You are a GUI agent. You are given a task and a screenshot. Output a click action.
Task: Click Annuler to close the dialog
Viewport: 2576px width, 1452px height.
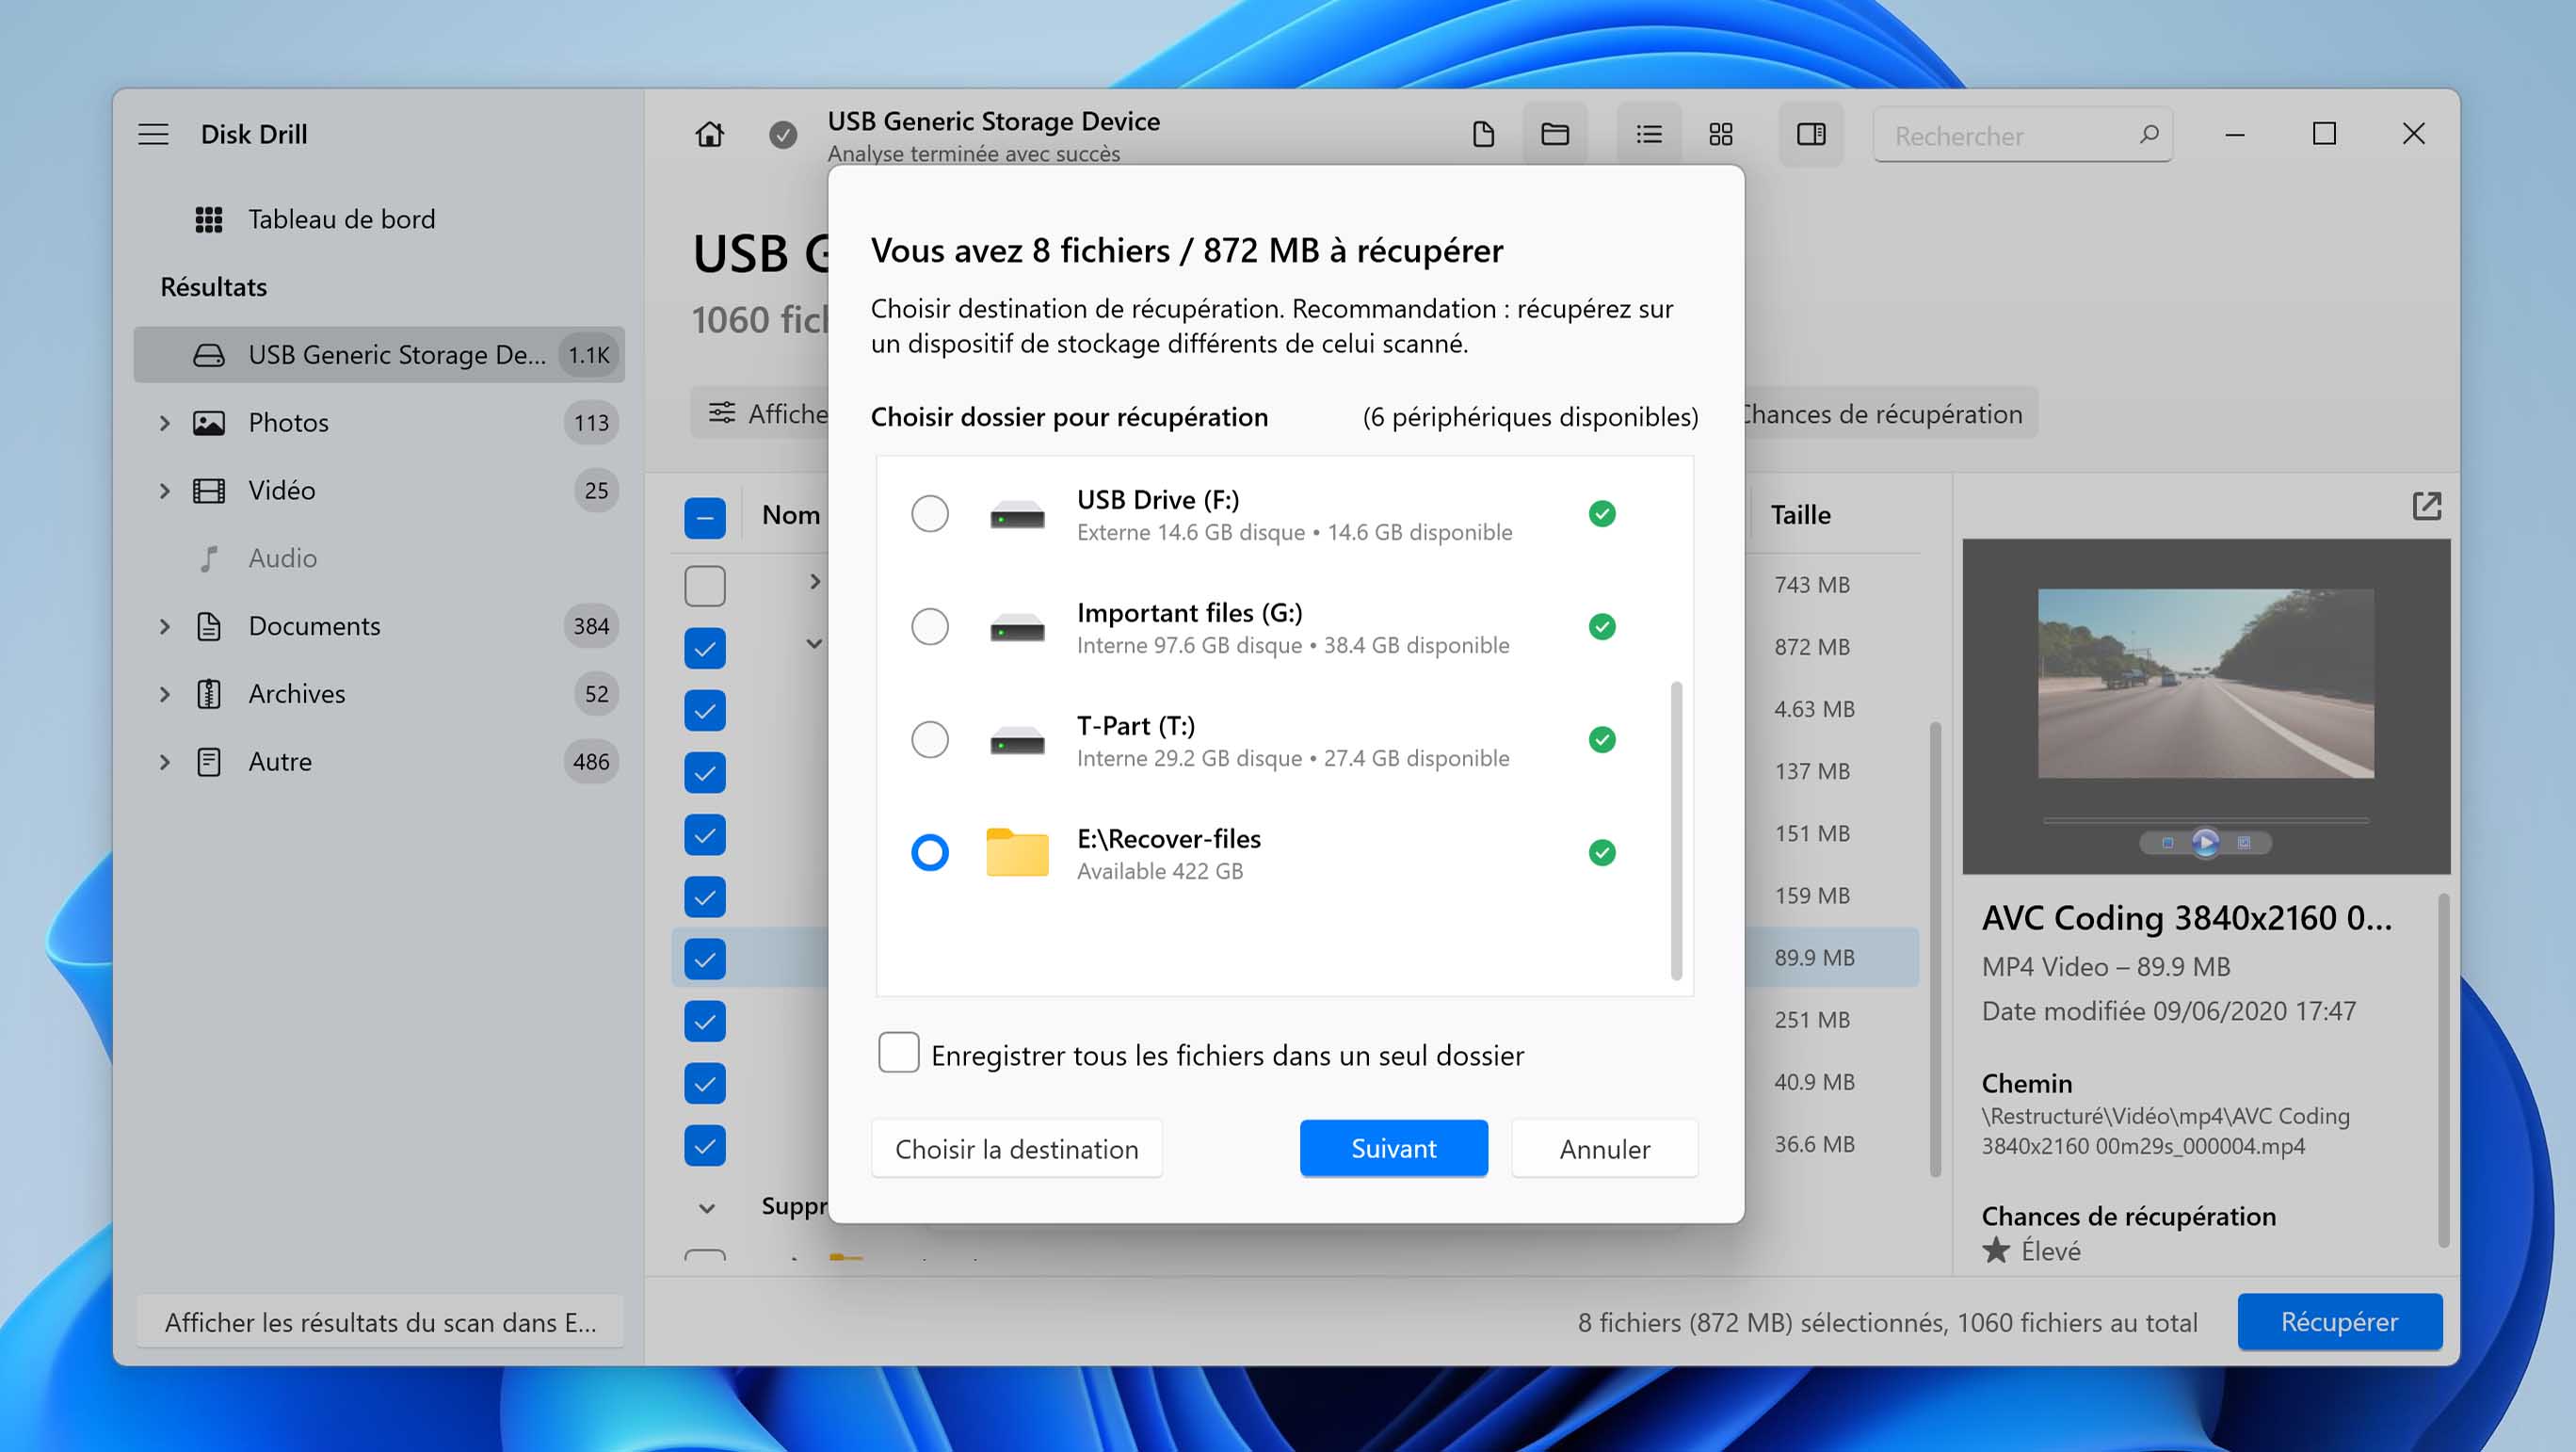pyautogui.click(x=1604, y=1148)
